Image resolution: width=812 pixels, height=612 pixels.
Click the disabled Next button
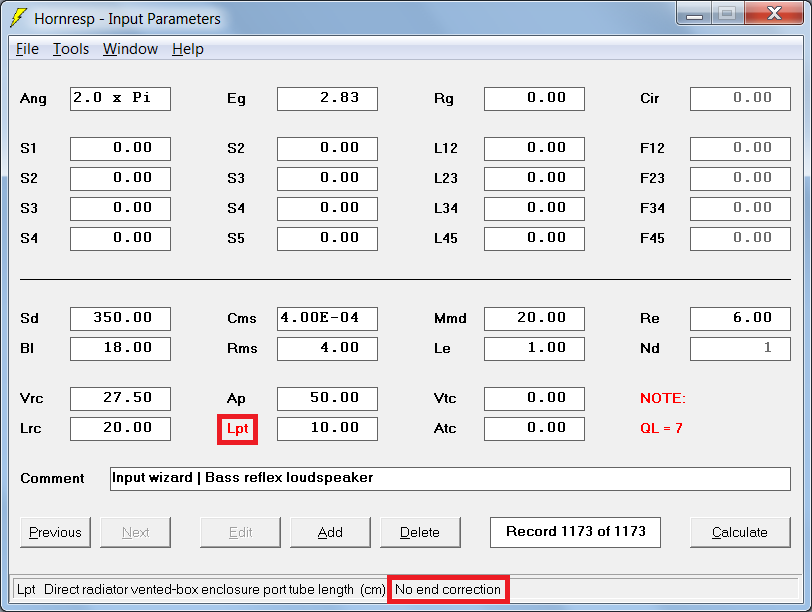point(135,532)
